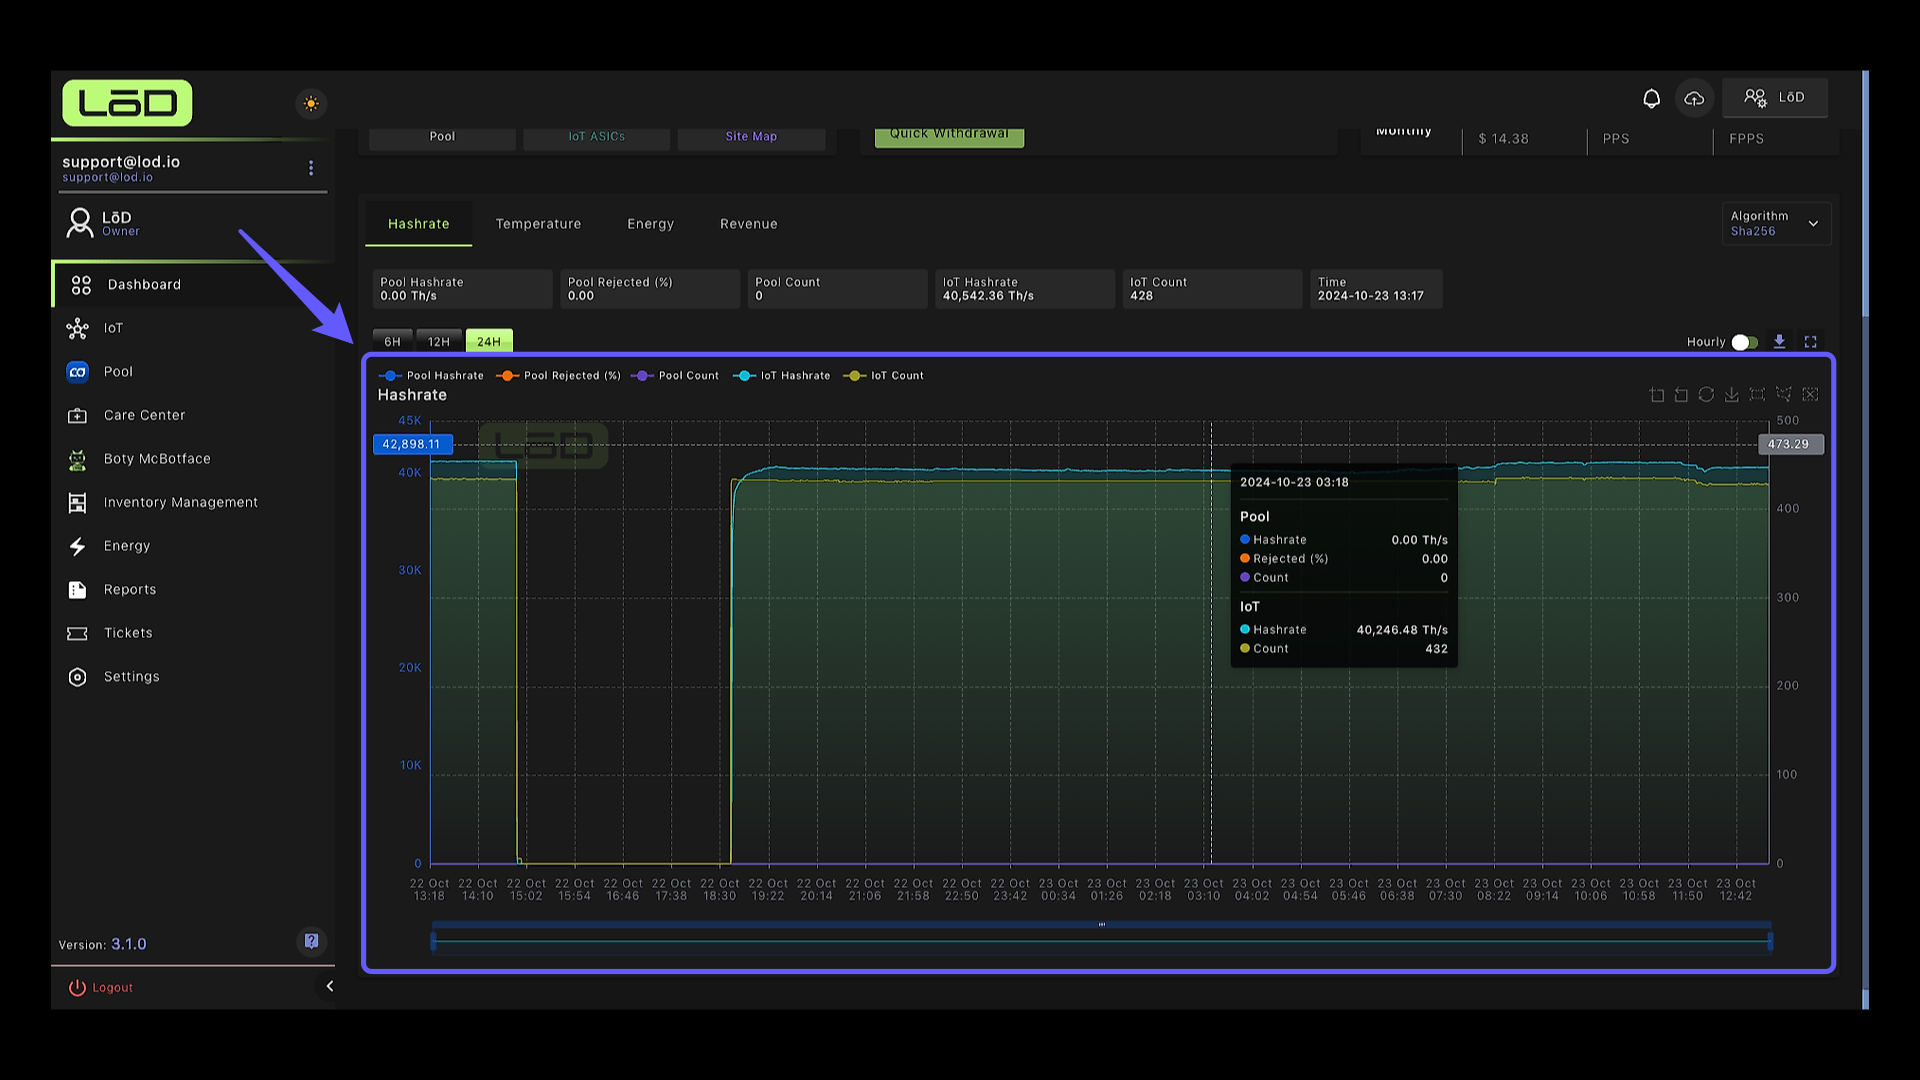
Task: Open Inventory Management
Action: (x=193, y=502)
